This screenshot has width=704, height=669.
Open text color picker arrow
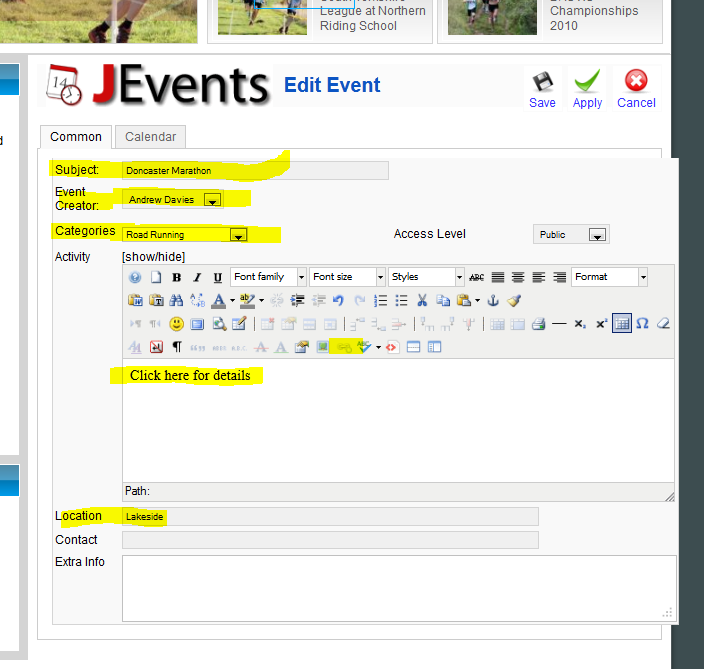pyautogui.click(x=233, y=300)
